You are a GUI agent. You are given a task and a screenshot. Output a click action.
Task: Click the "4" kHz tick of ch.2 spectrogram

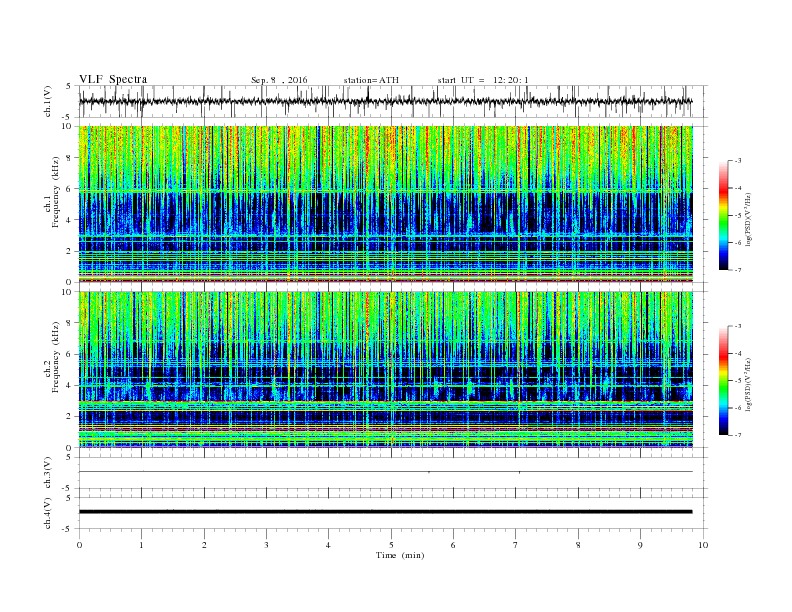[69, 385]
